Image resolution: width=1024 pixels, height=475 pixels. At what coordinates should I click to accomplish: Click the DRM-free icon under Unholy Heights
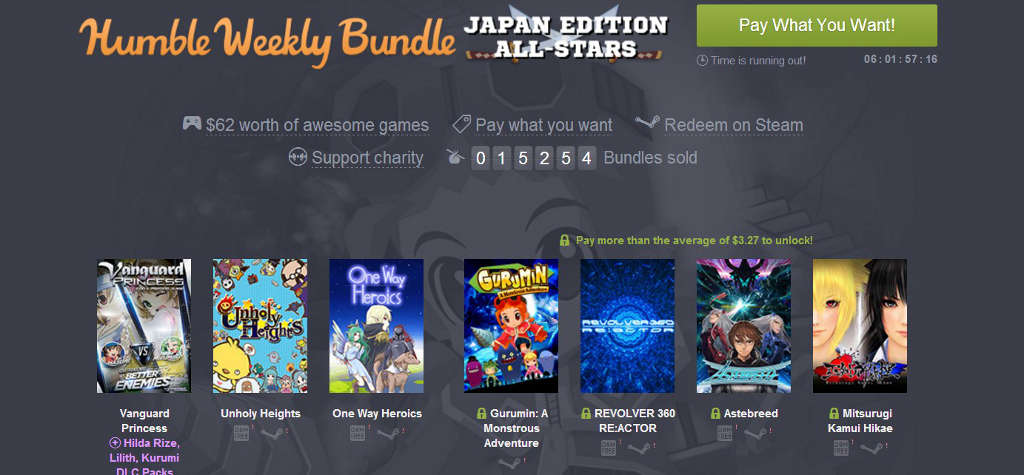coord(242,433)
